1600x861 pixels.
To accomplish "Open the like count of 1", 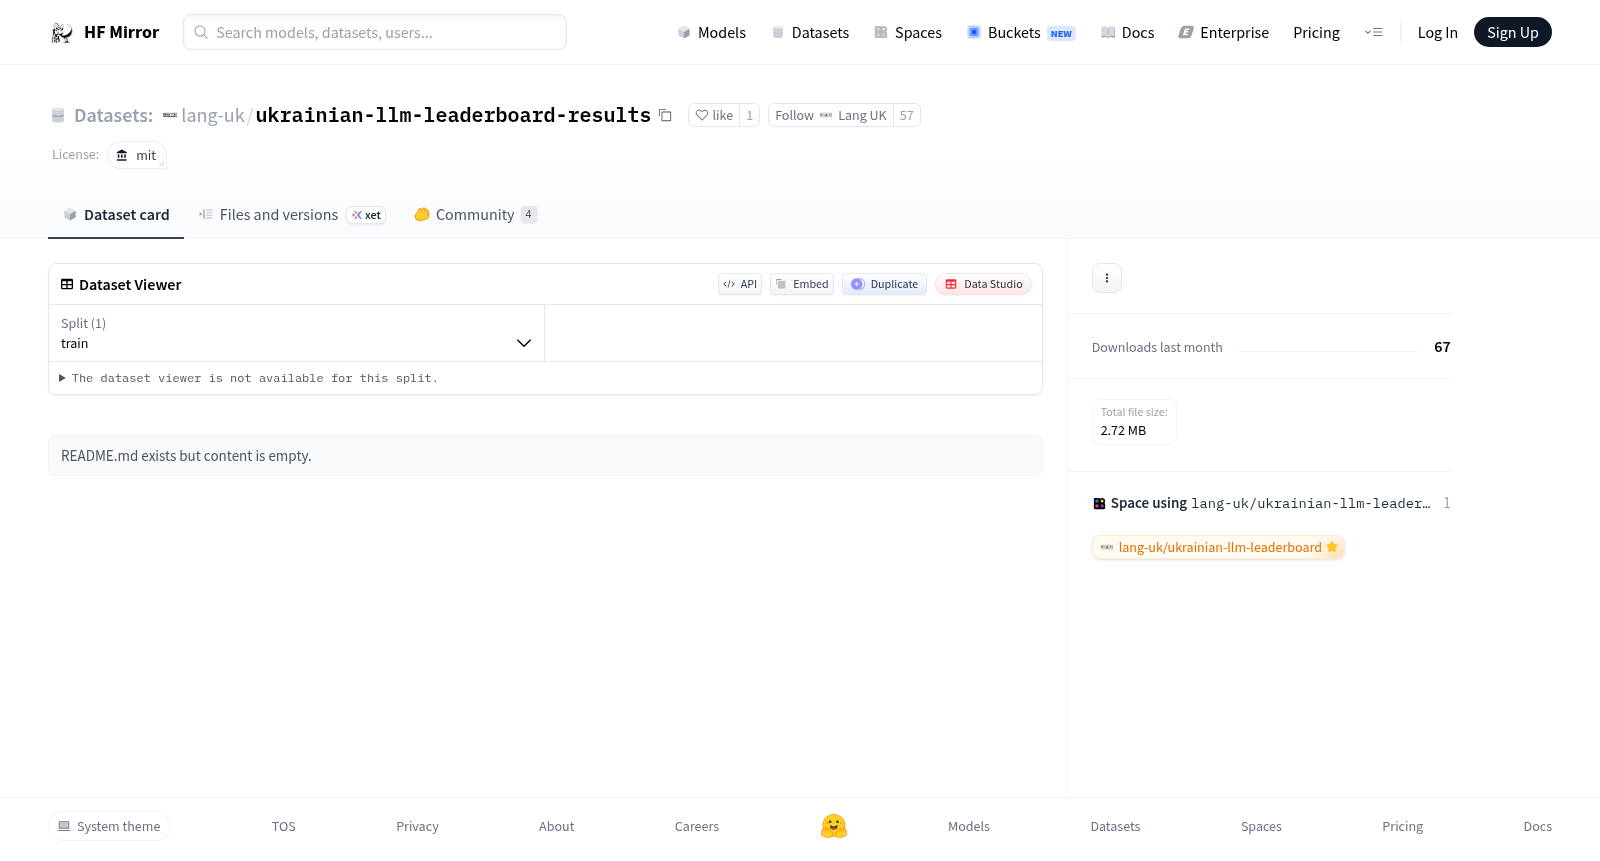I will coord(749,115).
